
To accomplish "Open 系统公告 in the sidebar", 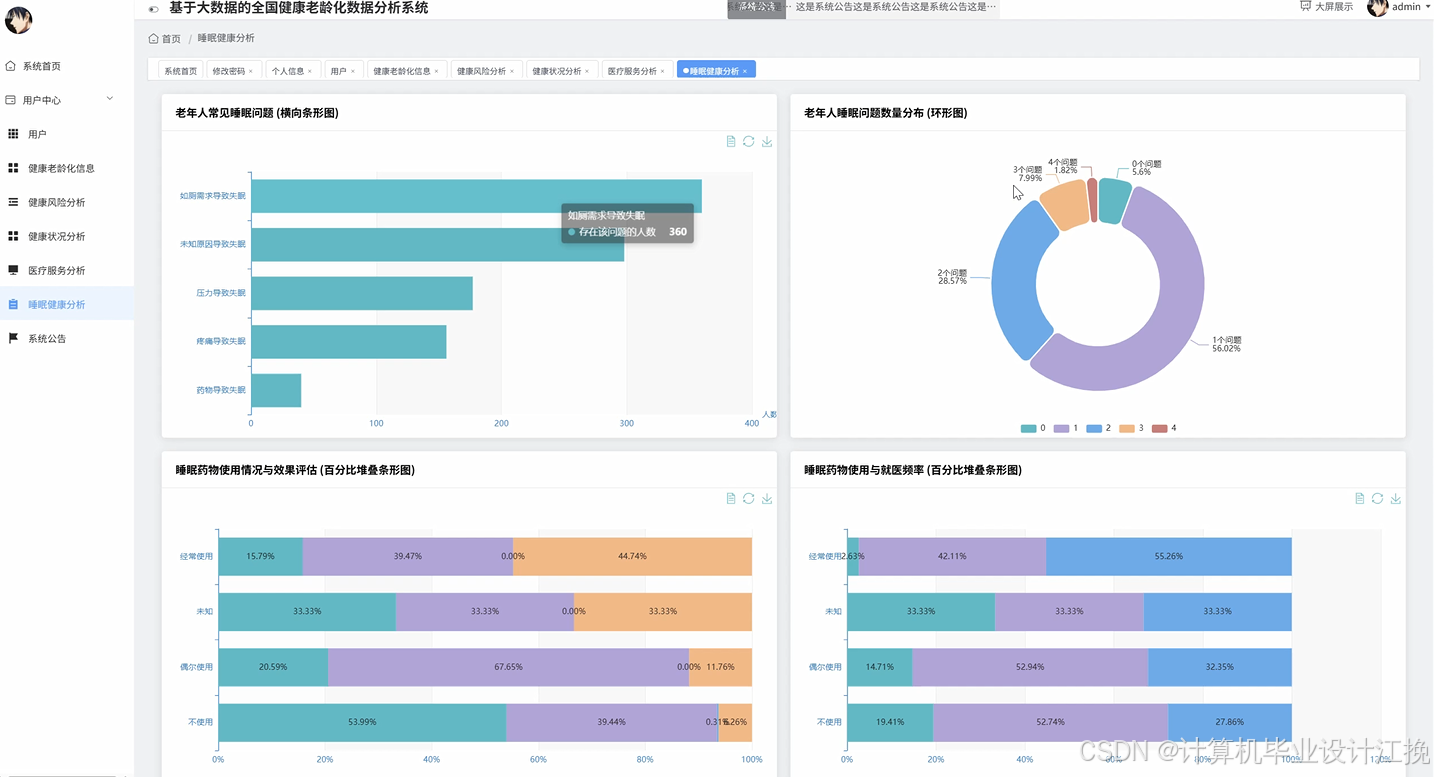I will click(x=67, y=338).
